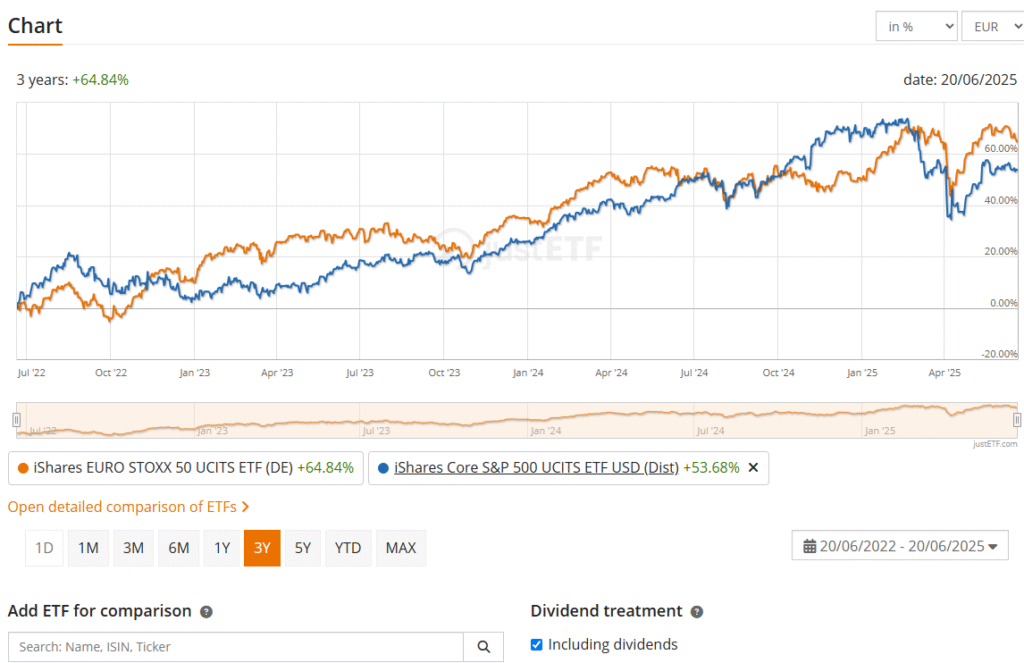1024x663 pixels.
Task: Open the 'in %' display dropdown
Action: tap(916, 27)
